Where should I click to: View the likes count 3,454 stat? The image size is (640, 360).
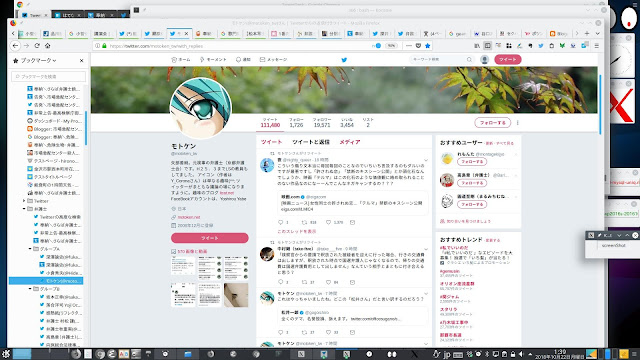[347, 123]
